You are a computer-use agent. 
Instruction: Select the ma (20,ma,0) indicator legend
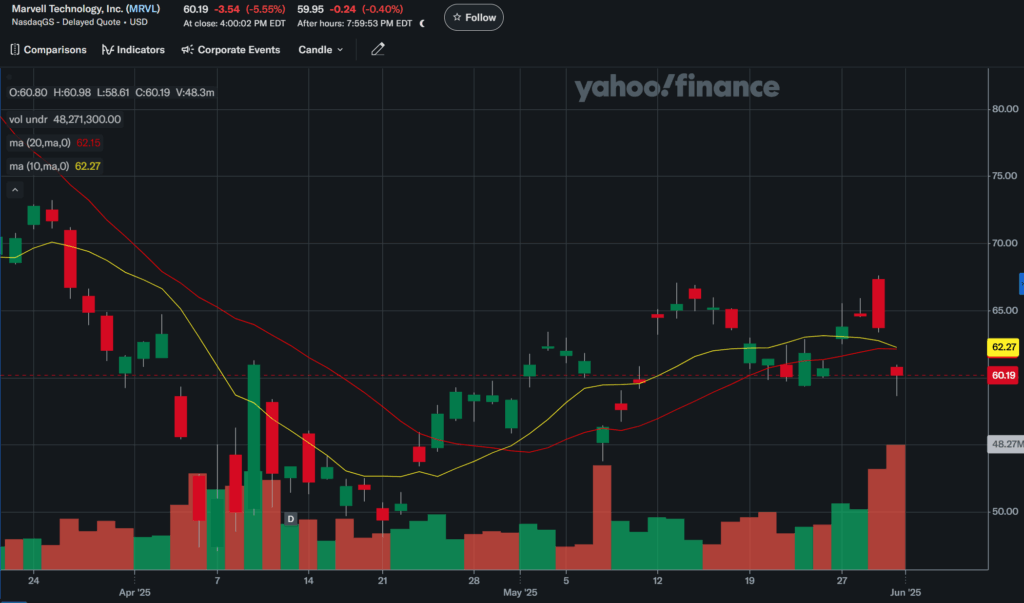click(55, 143)
